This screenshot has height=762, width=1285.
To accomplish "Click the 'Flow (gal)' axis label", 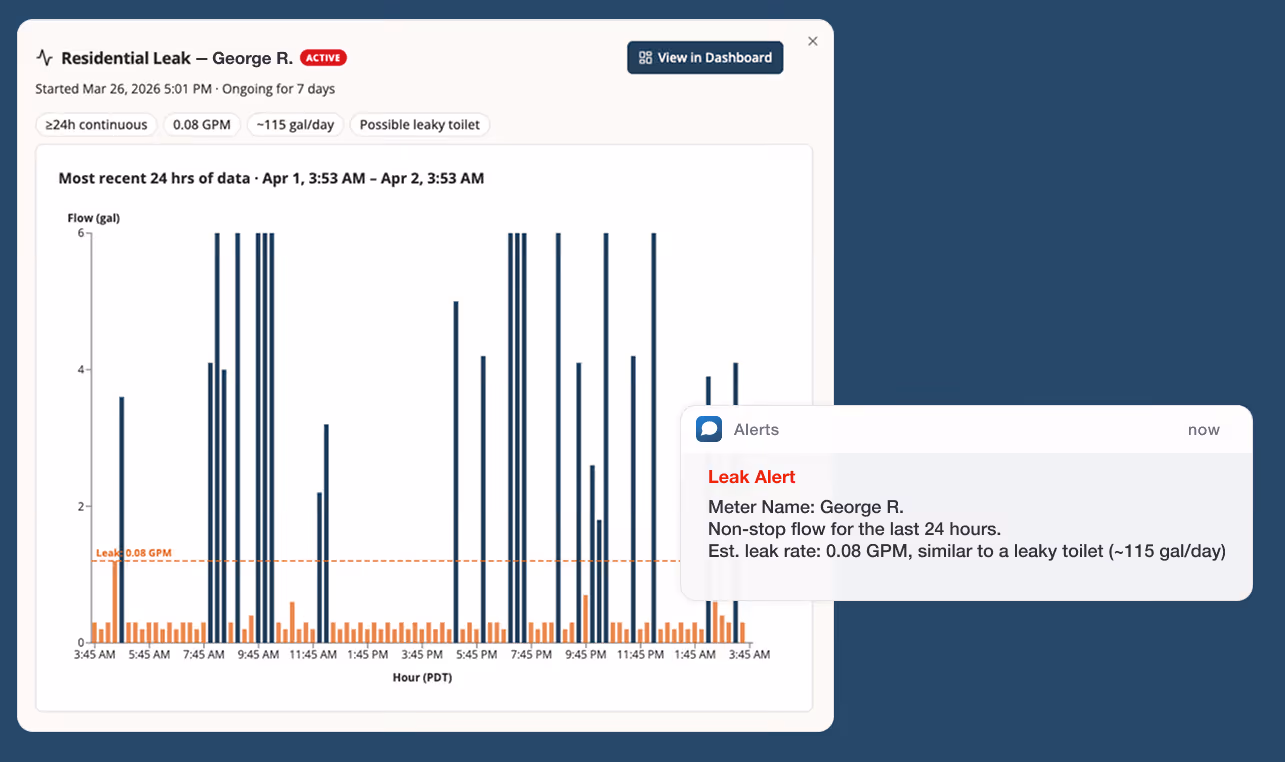I will click(93, 217).
